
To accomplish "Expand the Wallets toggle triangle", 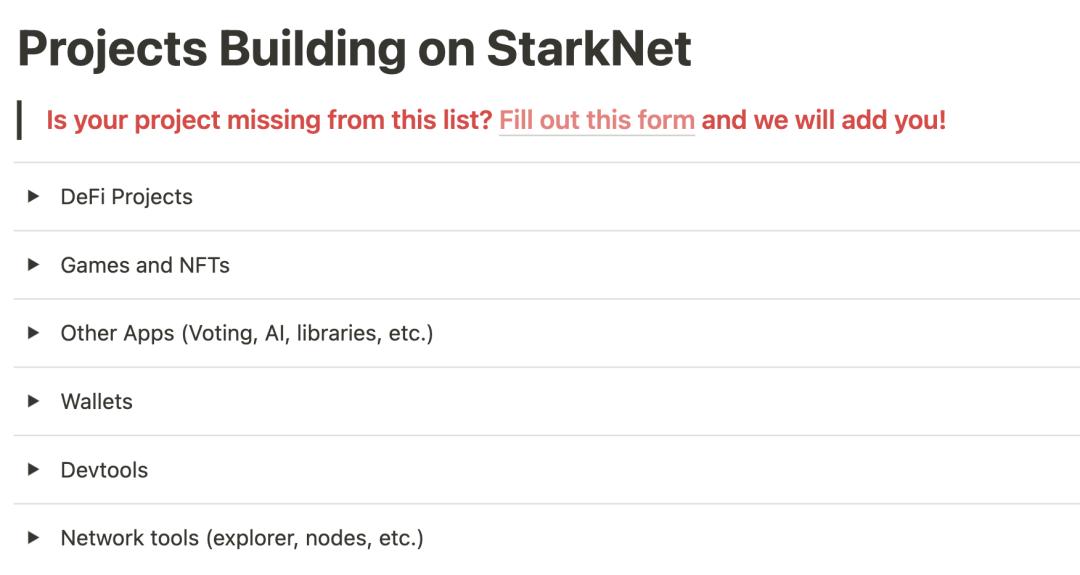I will point(34,401).
